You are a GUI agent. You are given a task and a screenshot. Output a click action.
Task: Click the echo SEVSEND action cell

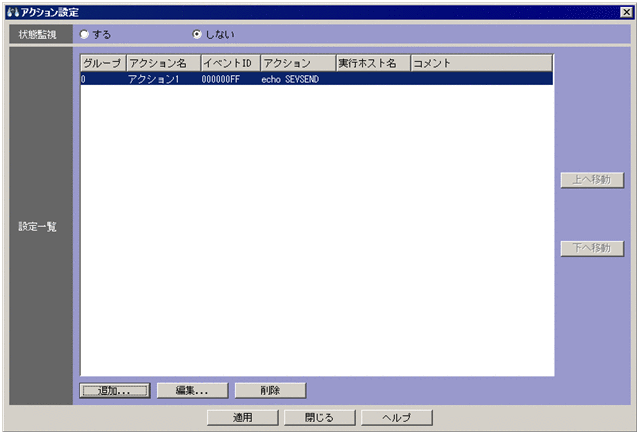click(x=290, y=79)
